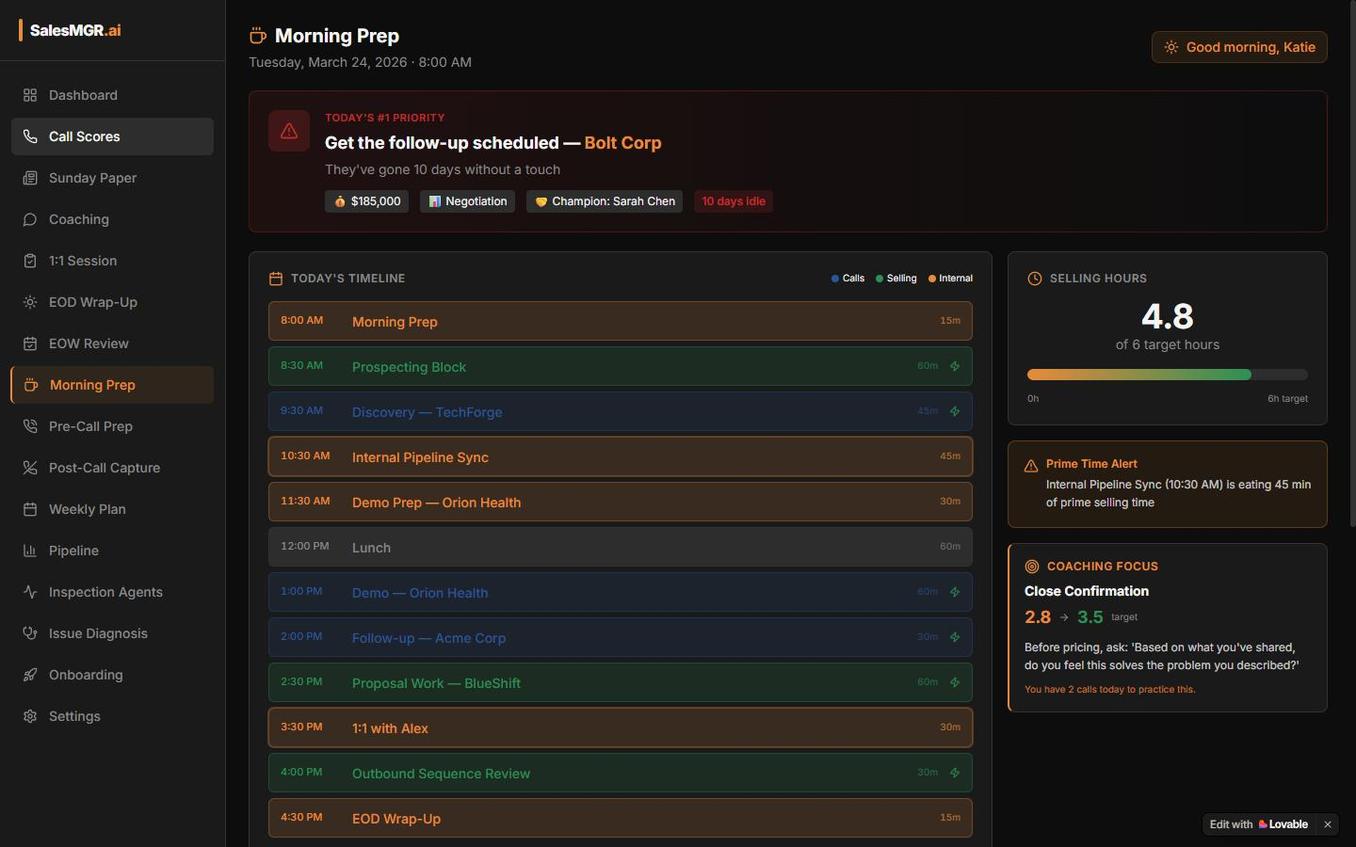Click the icon beside Post-Call Capture
Image resolution: width=1356 pixels, height=847 pixels.
pos(30,468)
